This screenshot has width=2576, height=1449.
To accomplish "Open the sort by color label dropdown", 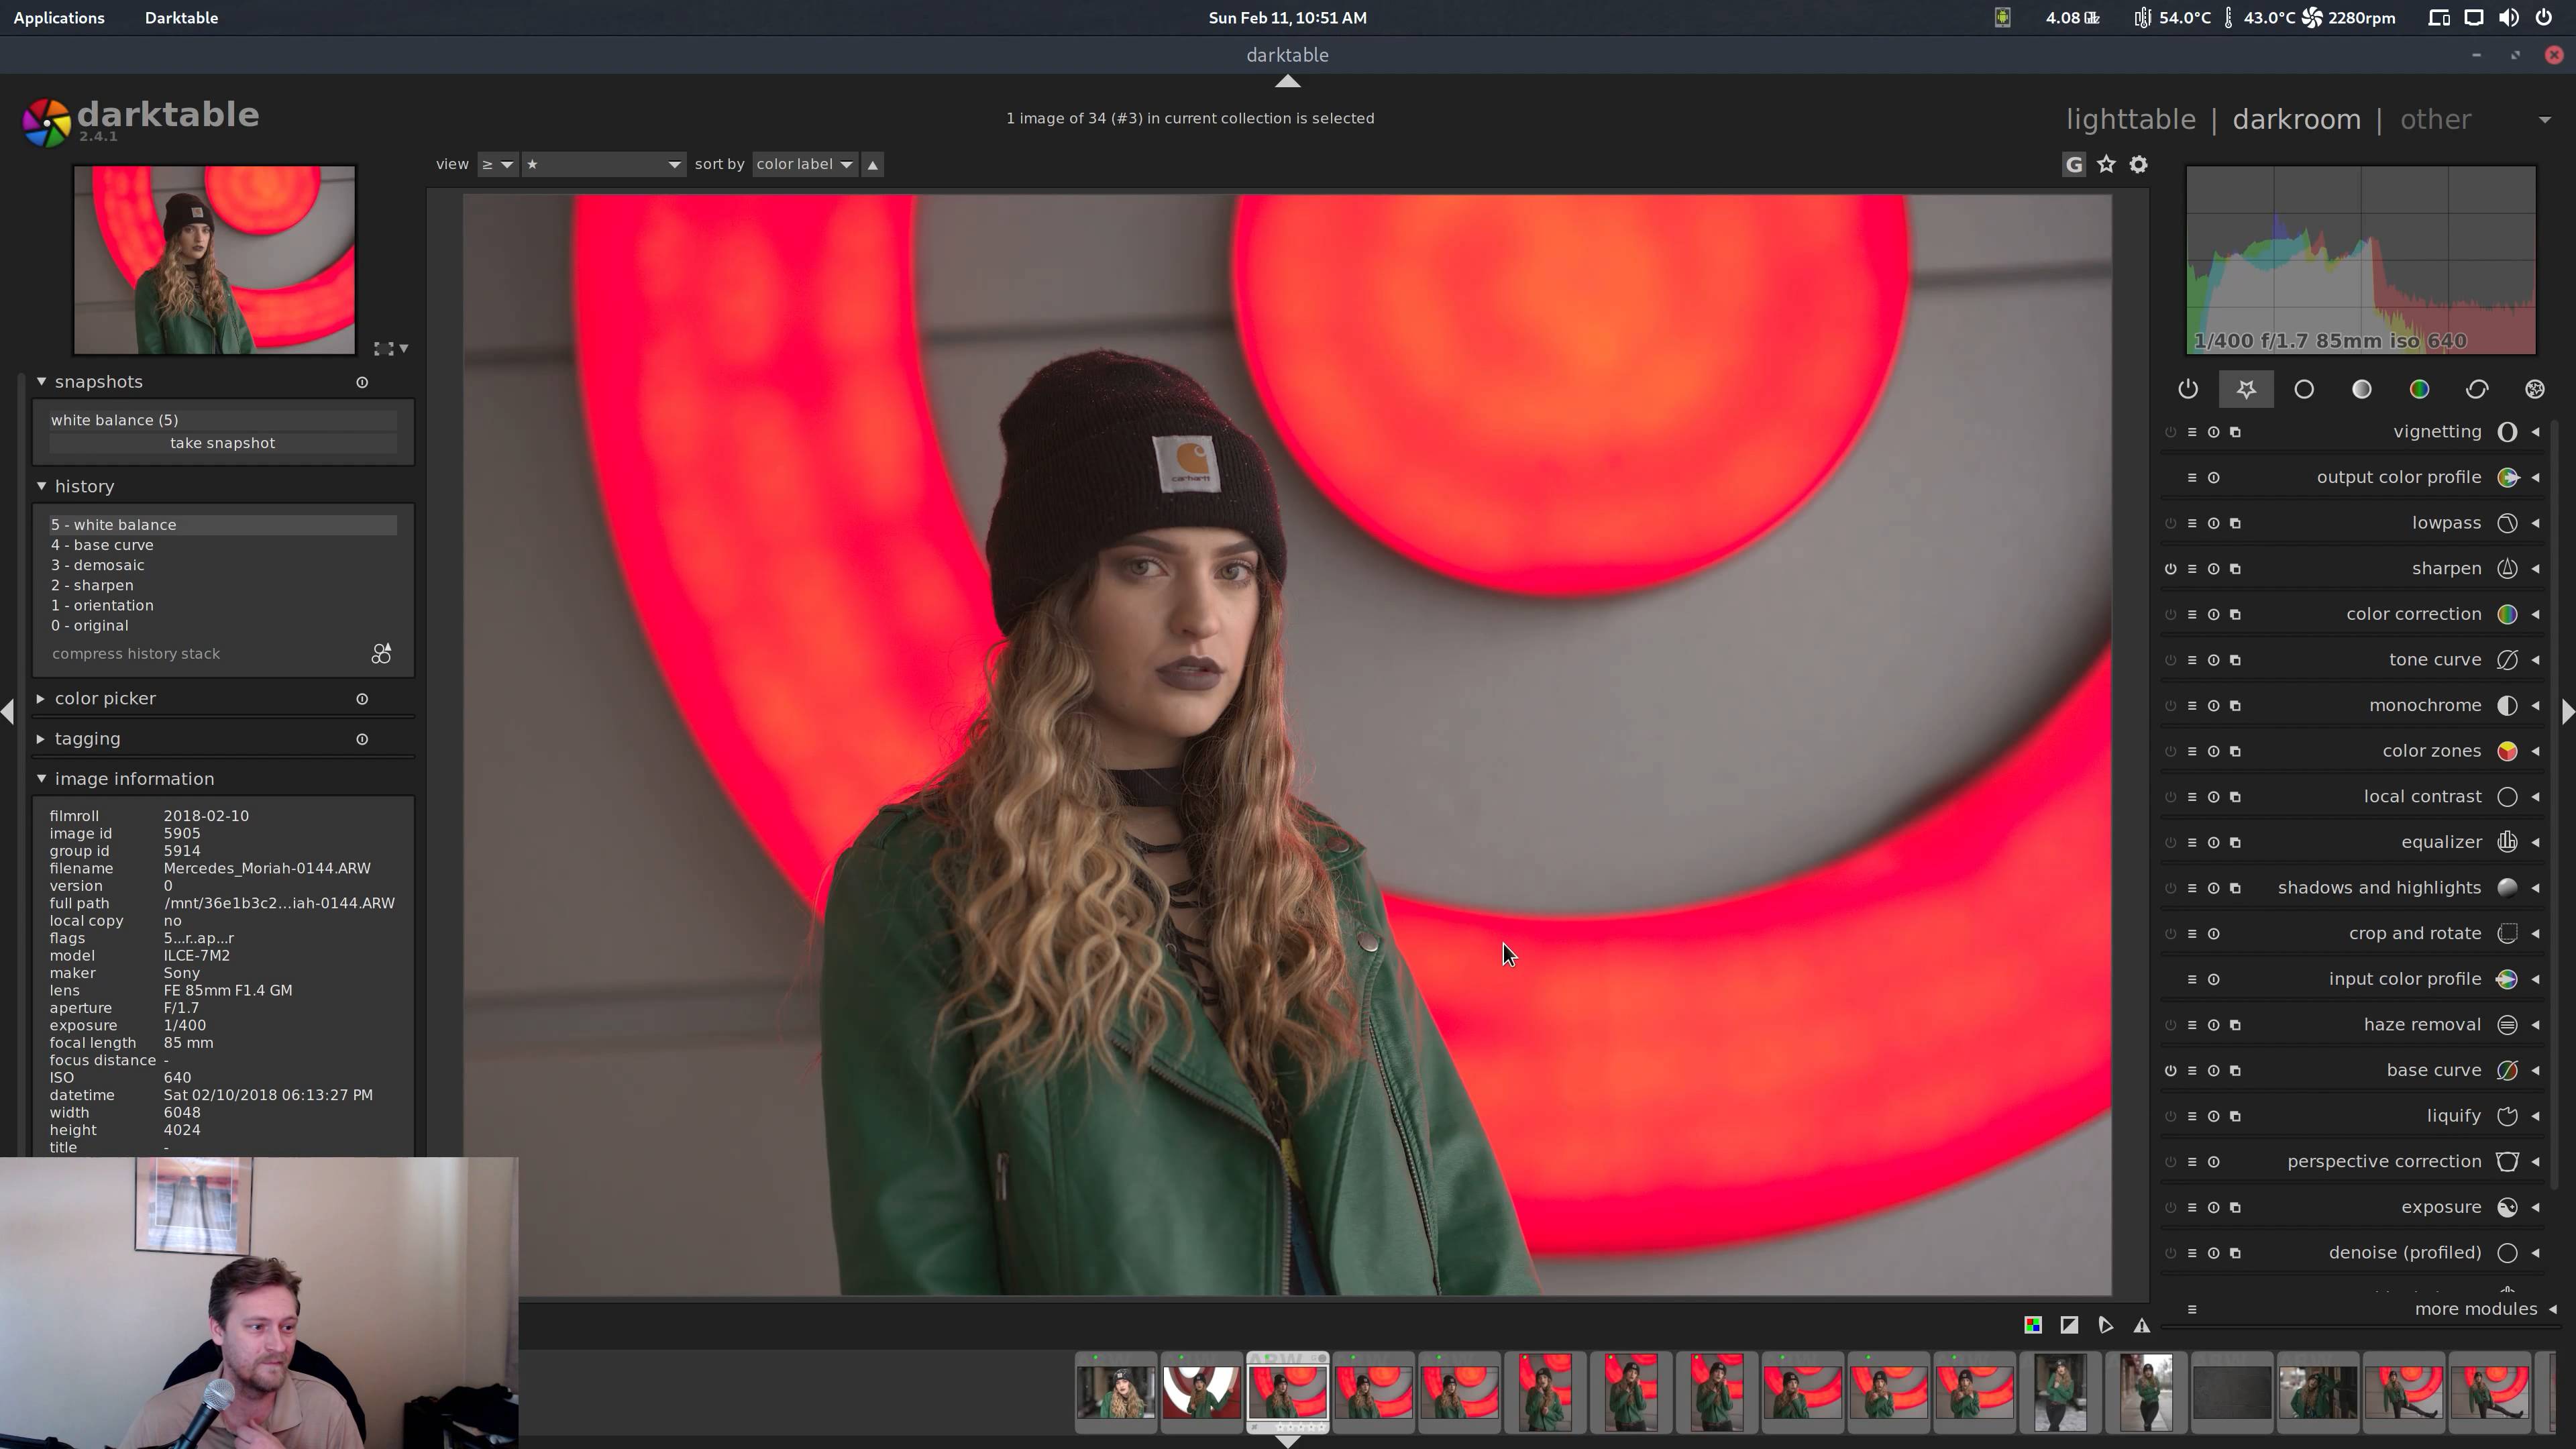I will click(x=804, y=164).
